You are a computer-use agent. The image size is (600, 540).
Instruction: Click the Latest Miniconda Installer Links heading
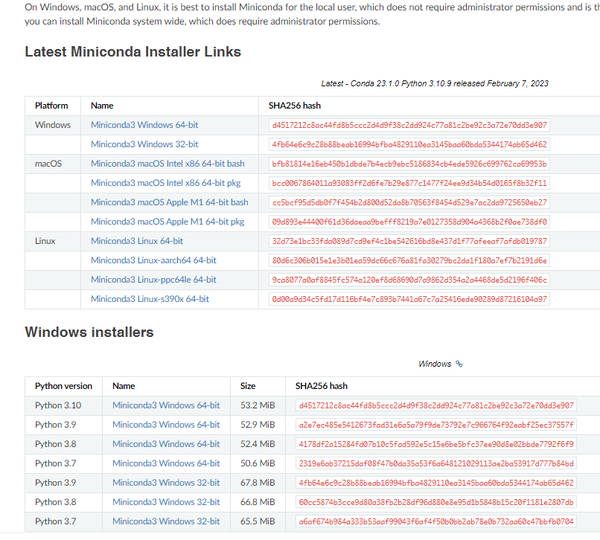[x=133, y=52]
